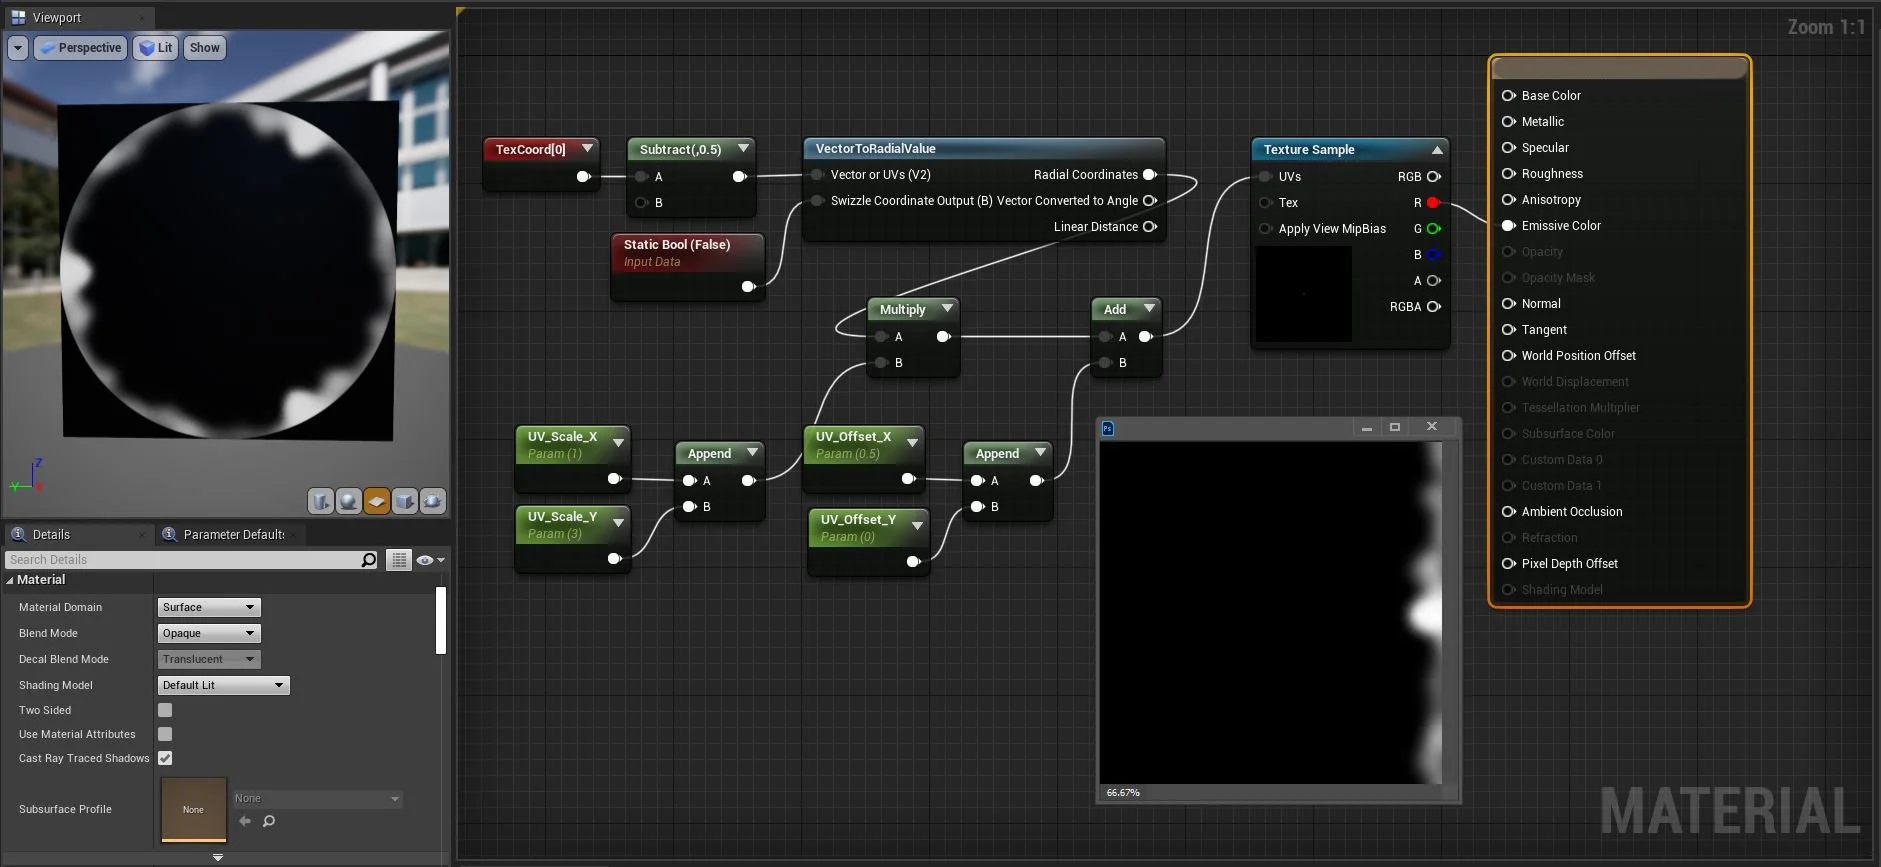The height and width of the screenshot is (867, 1881).
Task: Click Details panel vertical scrollbar
Action: pyautogui.click(x=441, y=621)
